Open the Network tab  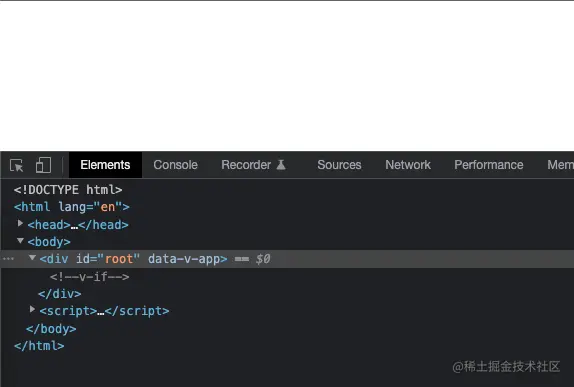408,165
